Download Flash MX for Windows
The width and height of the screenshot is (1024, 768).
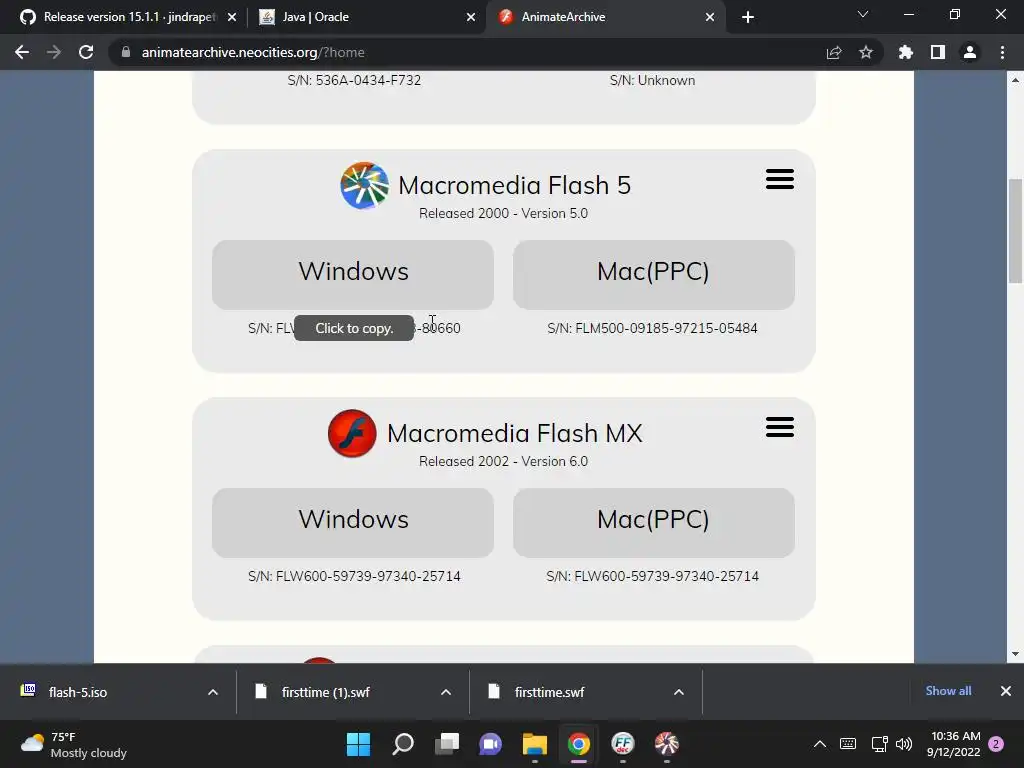click(353, 522)
